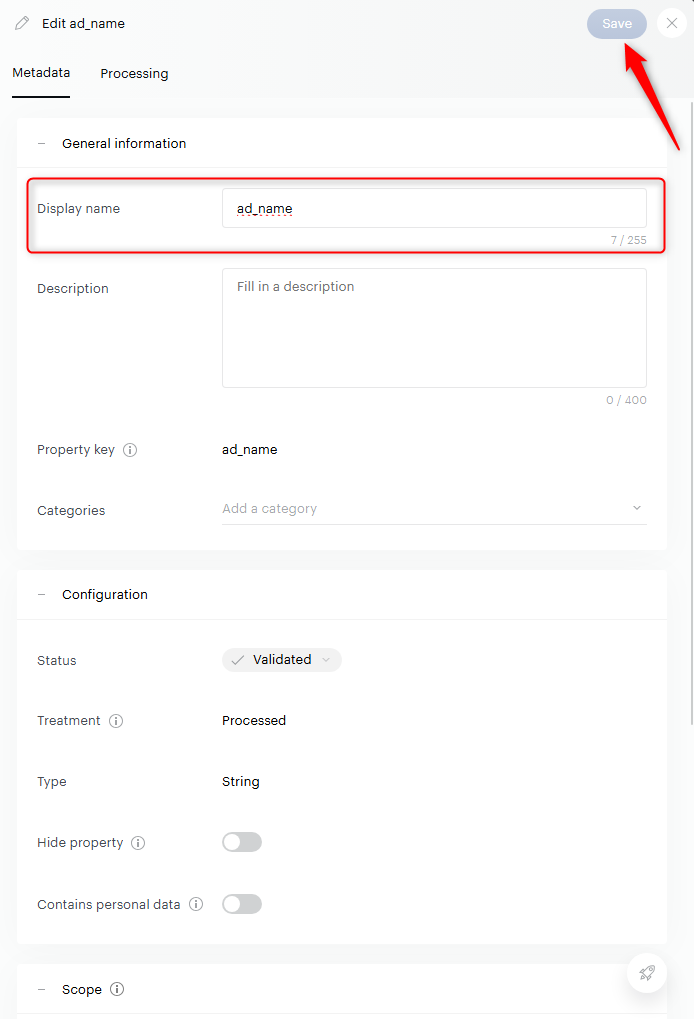The width and height of the screenshot is (694, 1019).
Task: Click the info icon next to Treatment
Action: point(116,721)
